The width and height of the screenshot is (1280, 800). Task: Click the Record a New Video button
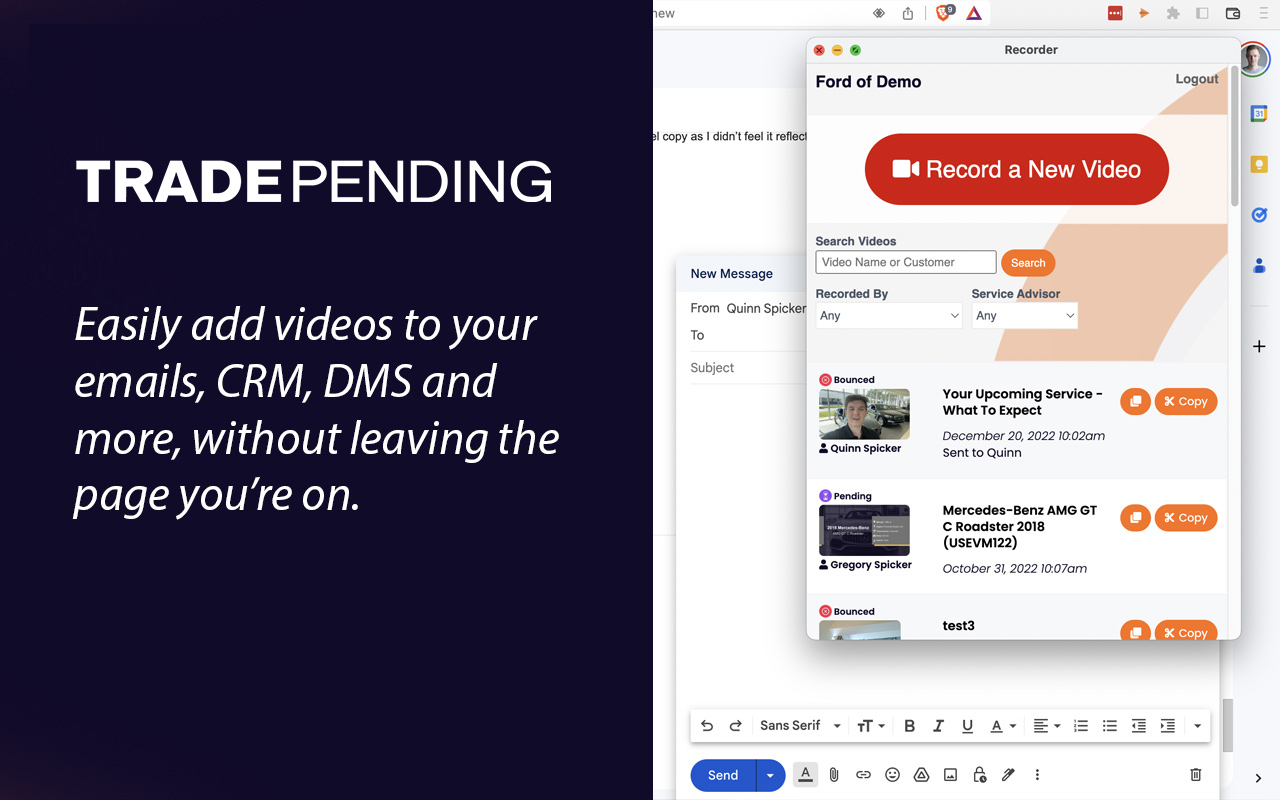tap(1016, 169)
